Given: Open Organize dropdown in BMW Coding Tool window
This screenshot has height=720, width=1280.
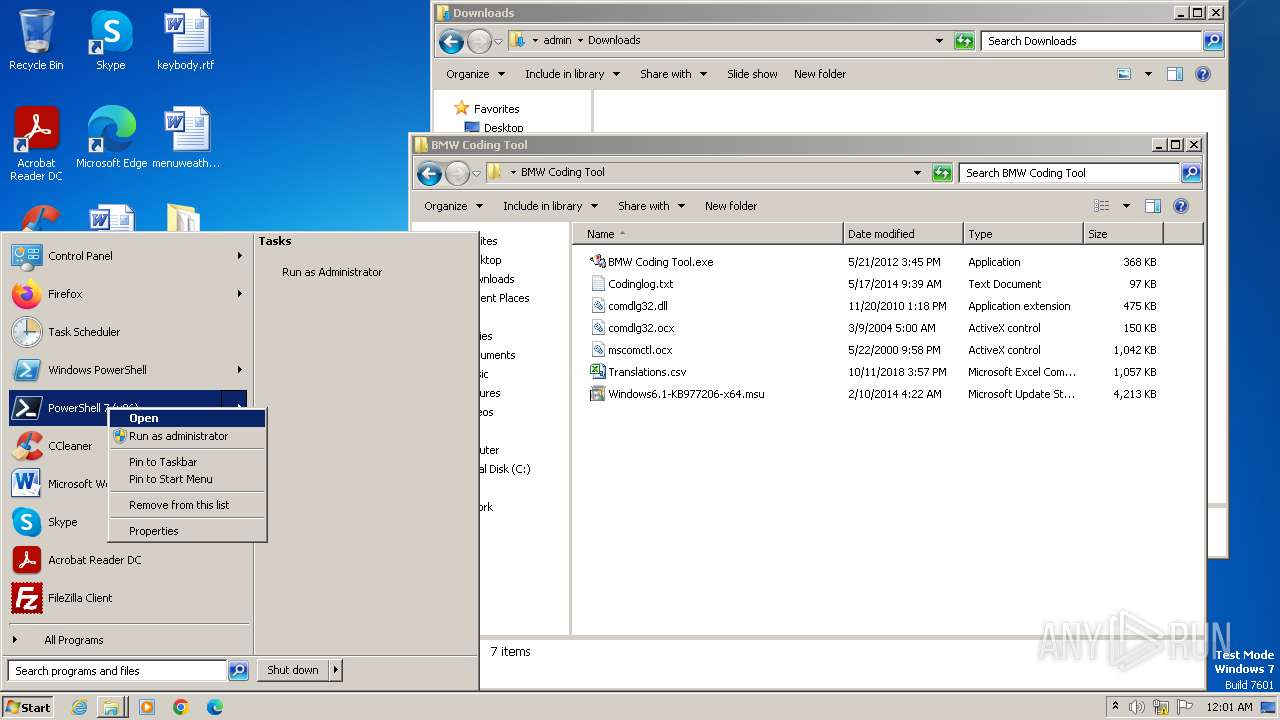Looking at the screenshot, I should 453,206.
